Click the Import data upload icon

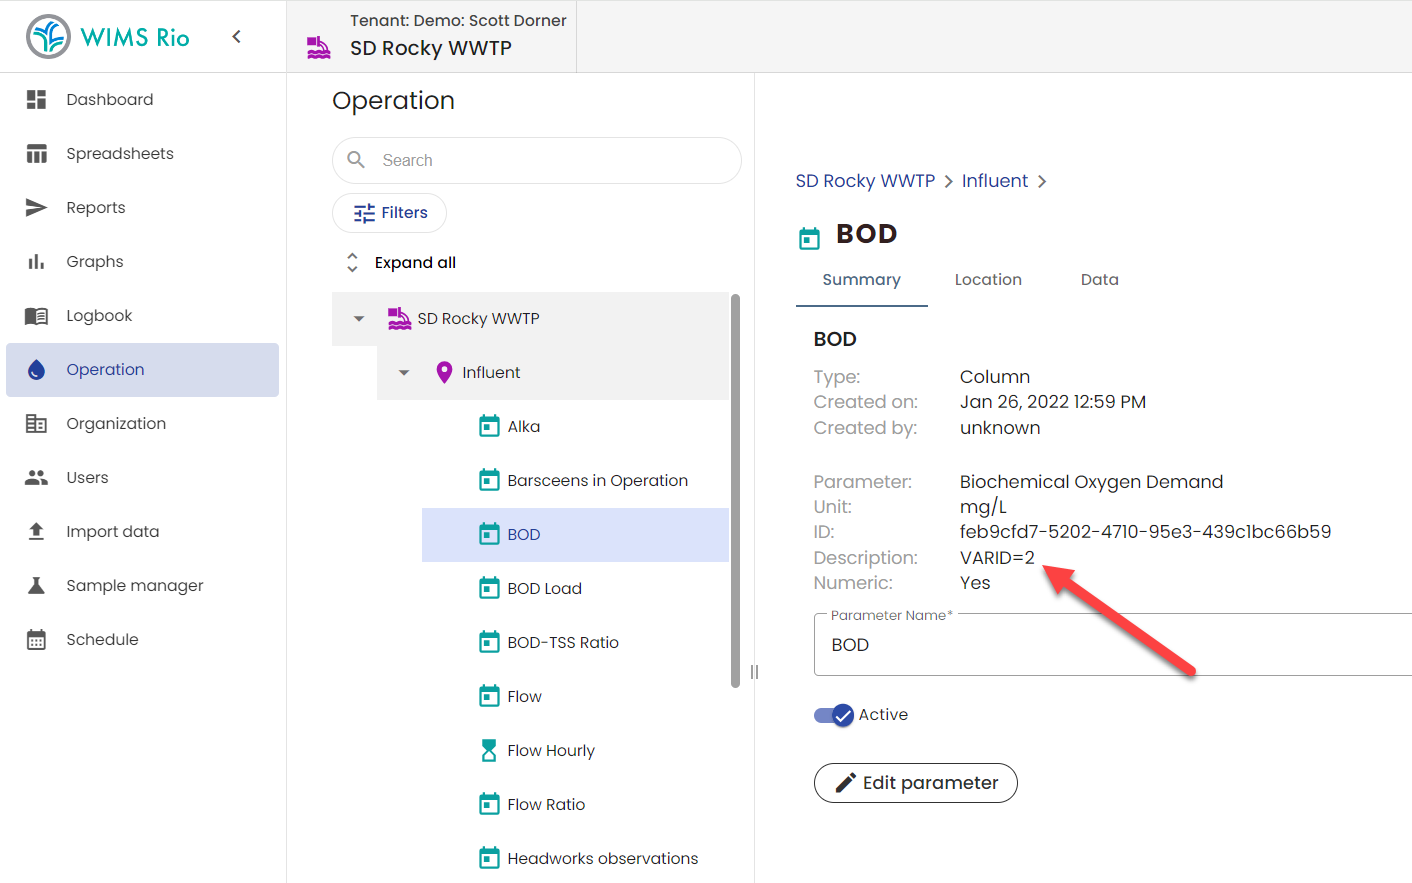37,532
